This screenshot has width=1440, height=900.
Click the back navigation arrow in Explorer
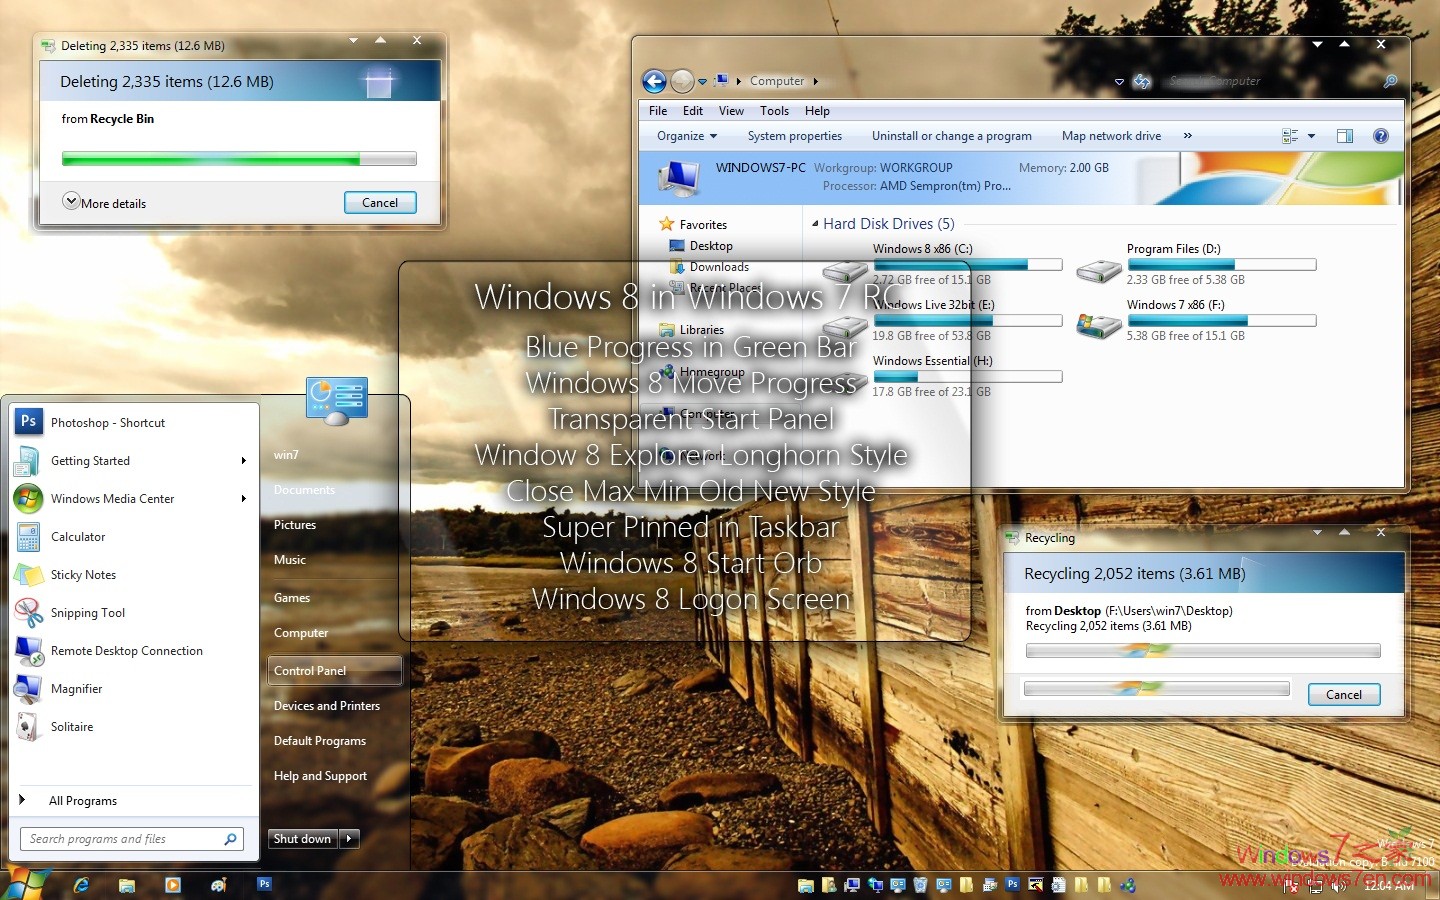point(654,81)
